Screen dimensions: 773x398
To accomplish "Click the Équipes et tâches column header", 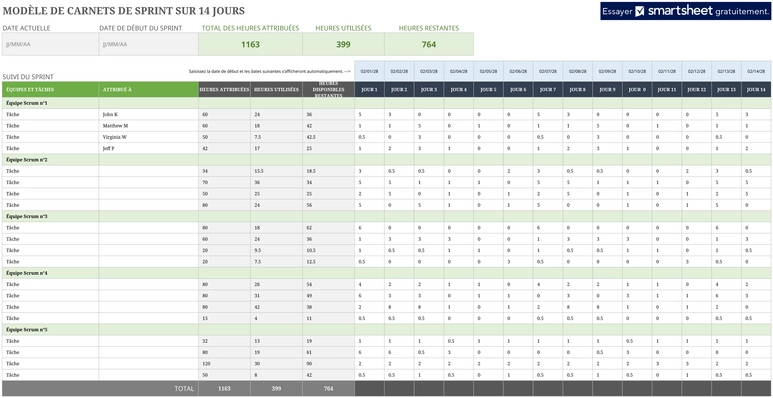I will (50, 90).
